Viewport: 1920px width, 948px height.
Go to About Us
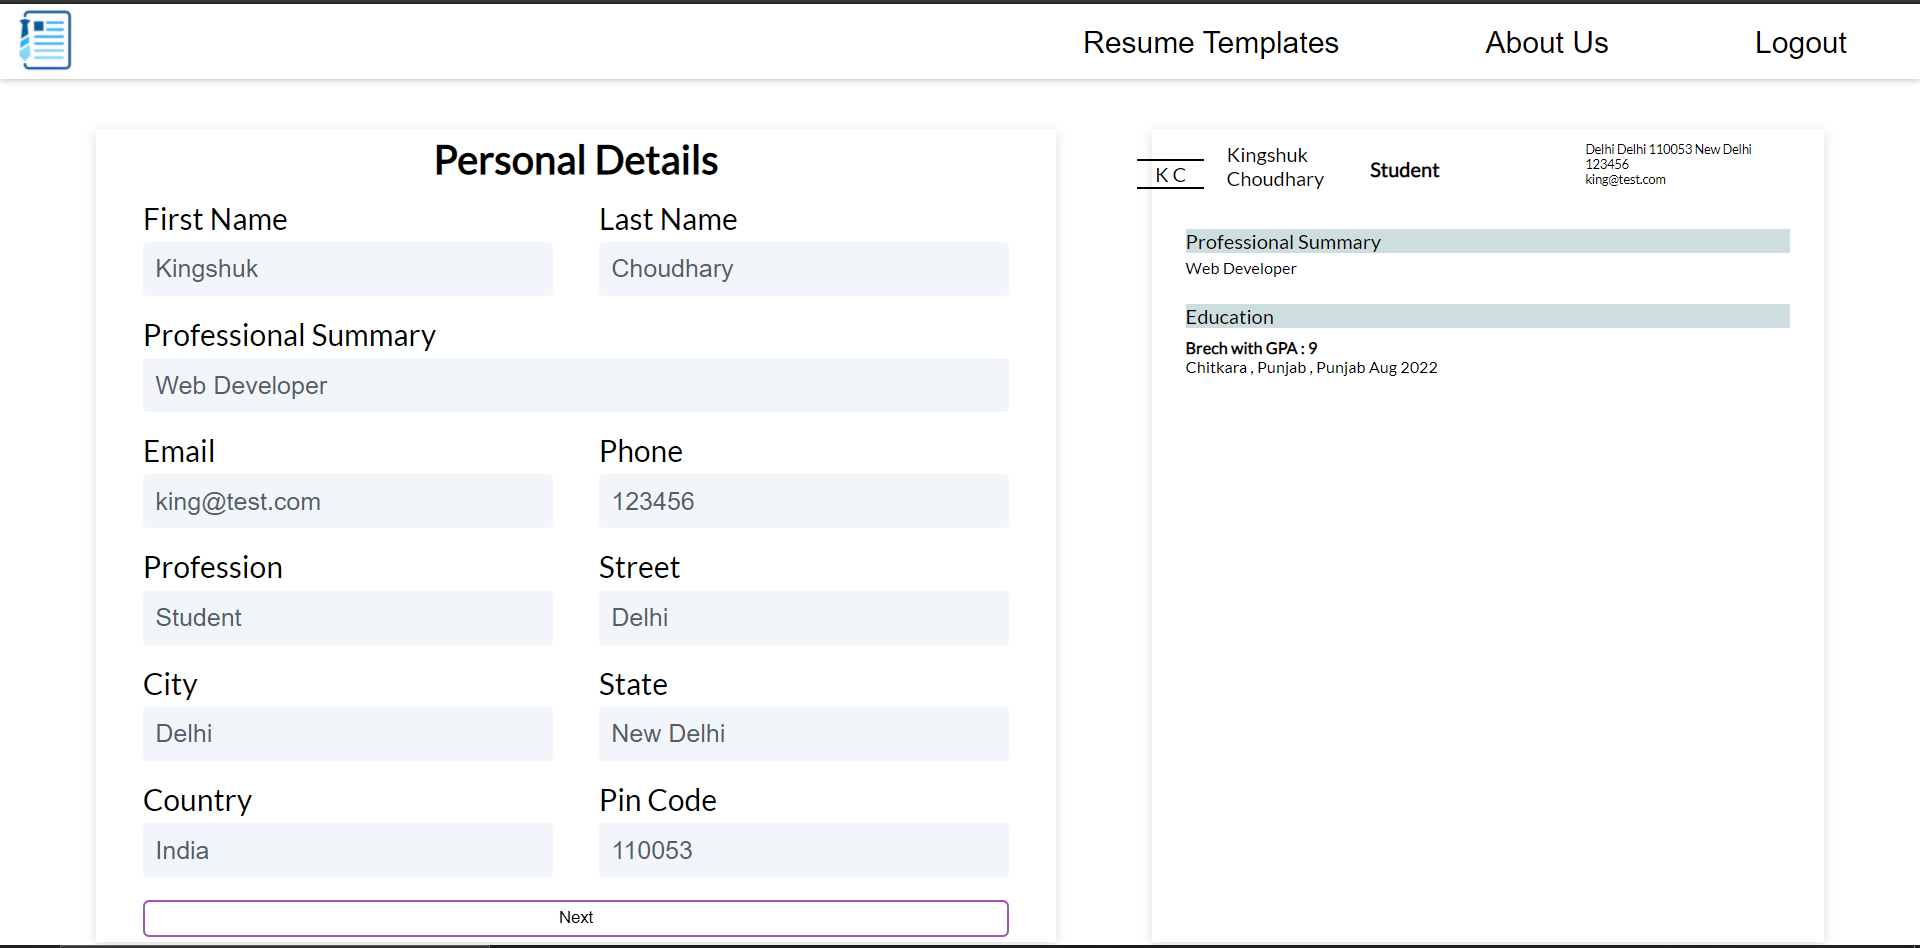pos(1546,43)
